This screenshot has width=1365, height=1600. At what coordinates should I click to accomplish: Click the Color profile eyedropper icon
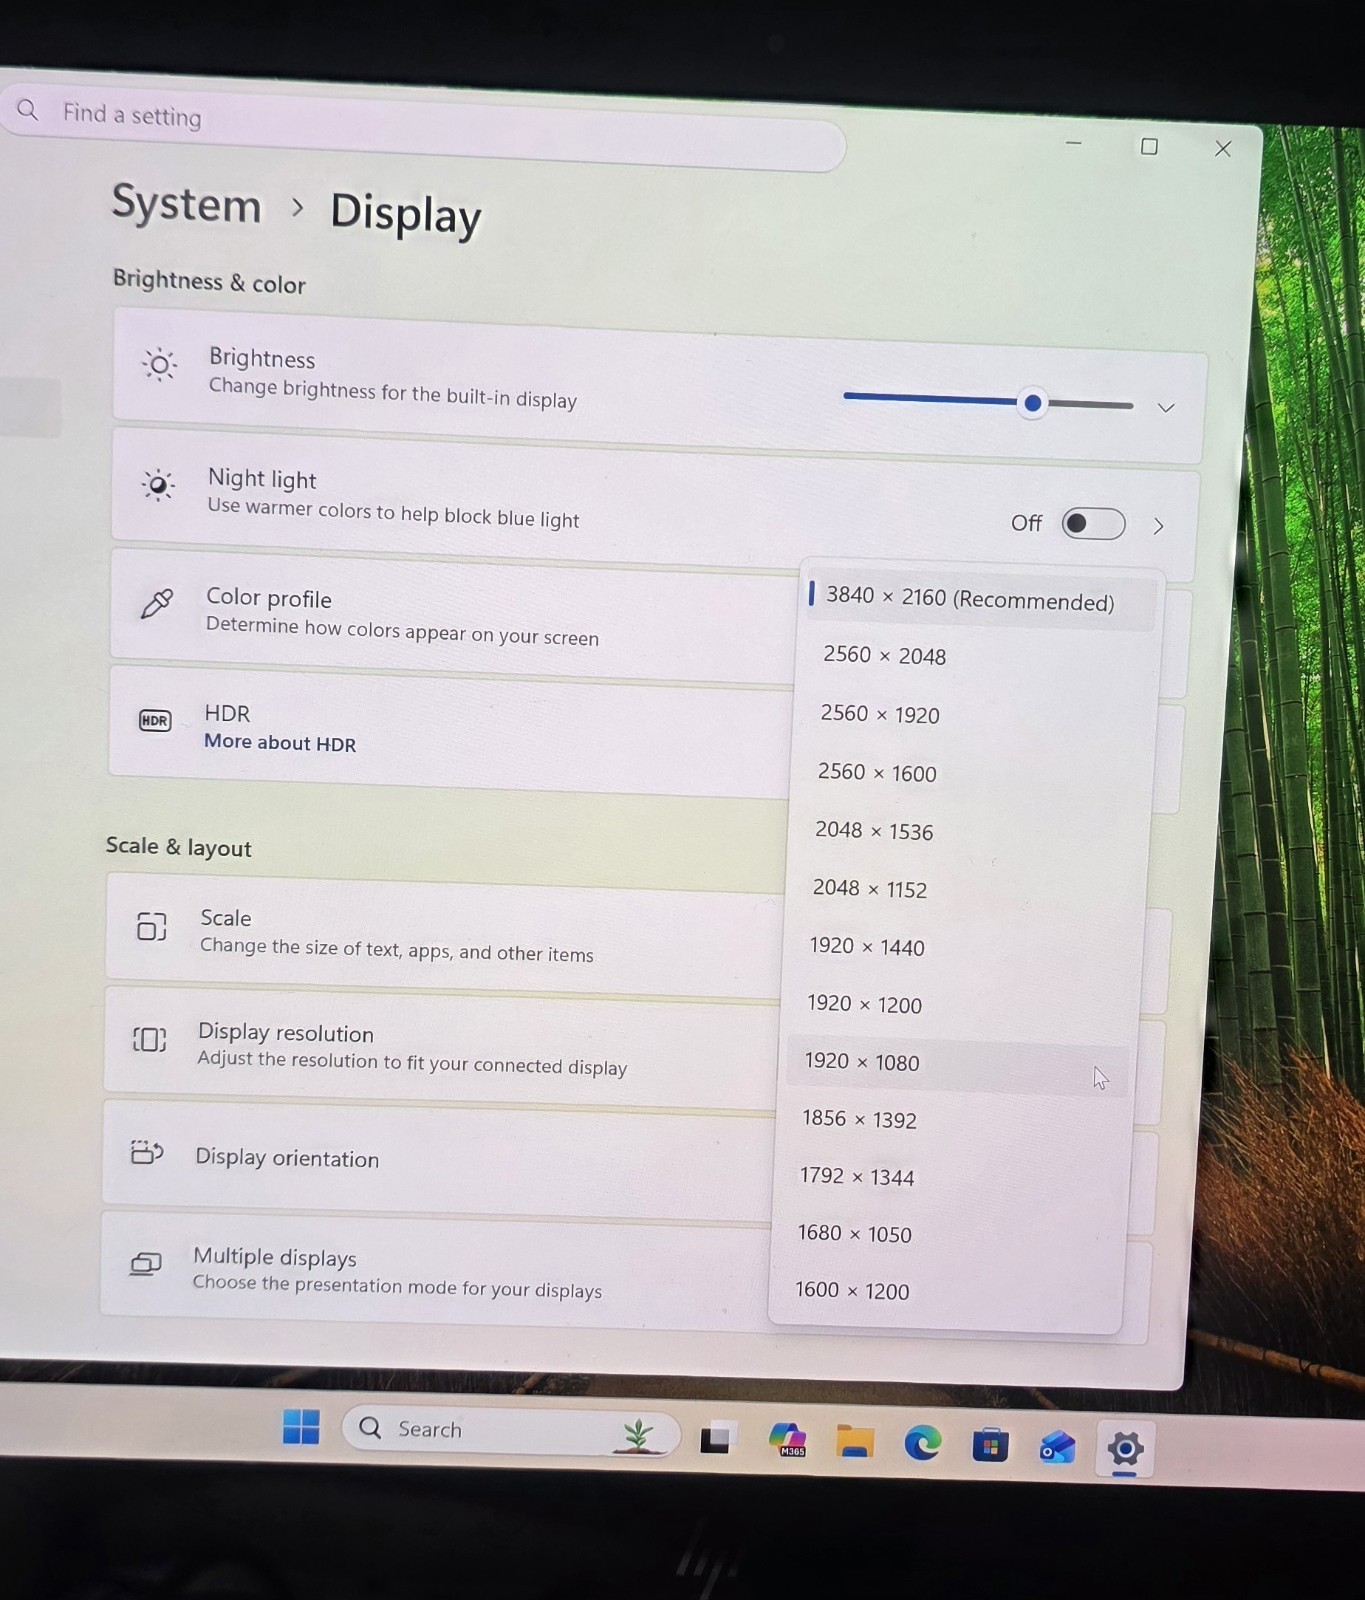tap(157, 603)
